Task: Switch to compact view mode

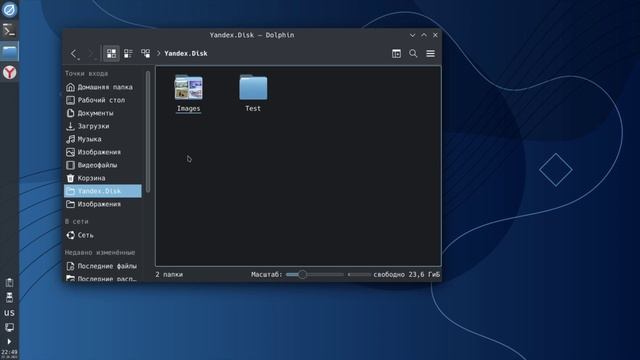Action: (x=128, y=53)
